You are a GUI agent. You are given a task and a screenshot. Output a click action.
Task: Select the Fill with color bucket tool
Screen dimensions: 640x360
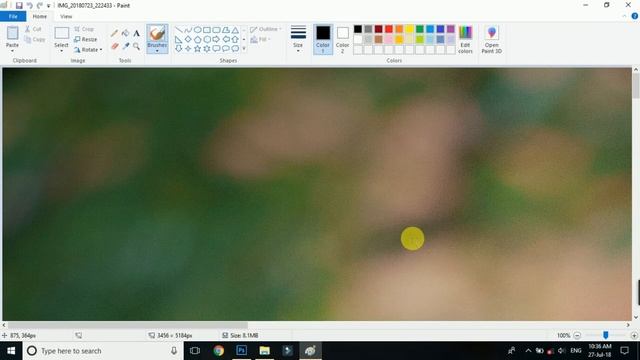click(126, 33)
